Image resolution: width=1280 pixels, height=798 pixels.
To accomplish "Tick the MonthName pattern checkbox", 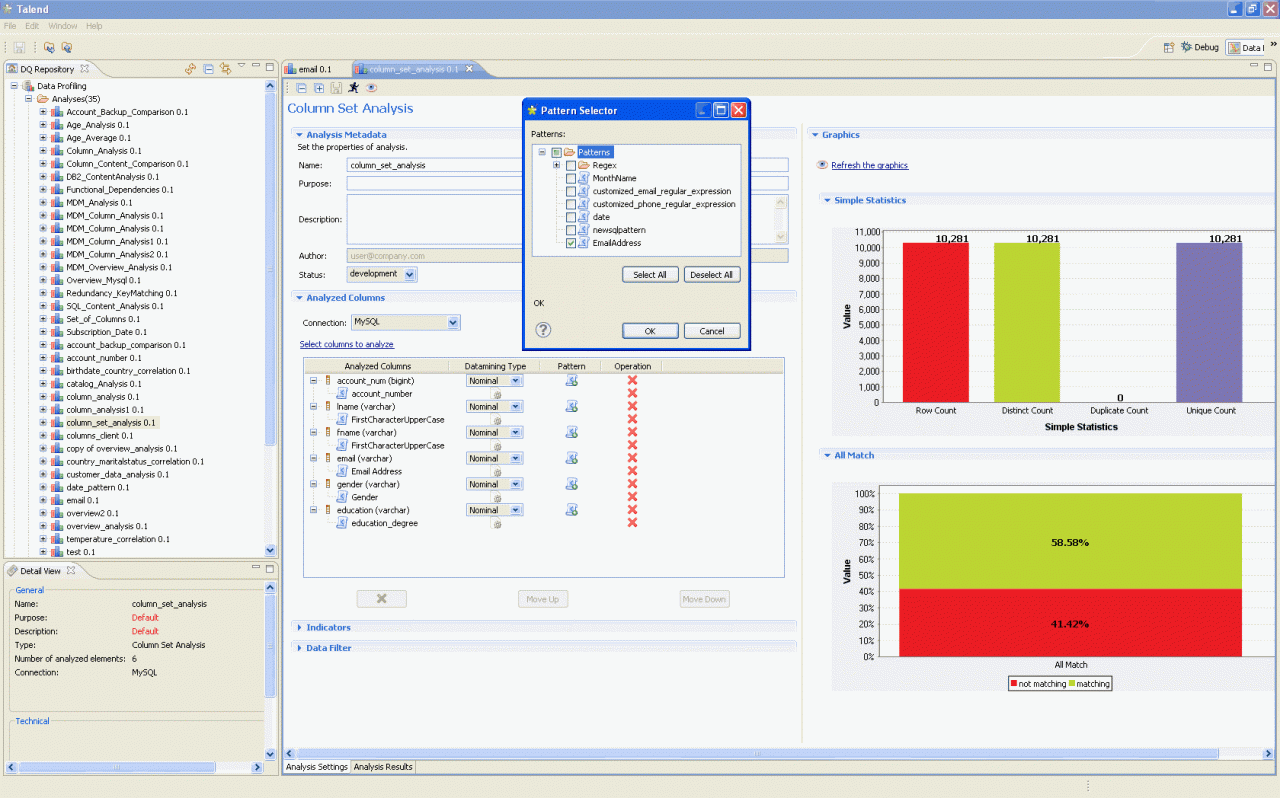I will (571, 178).
